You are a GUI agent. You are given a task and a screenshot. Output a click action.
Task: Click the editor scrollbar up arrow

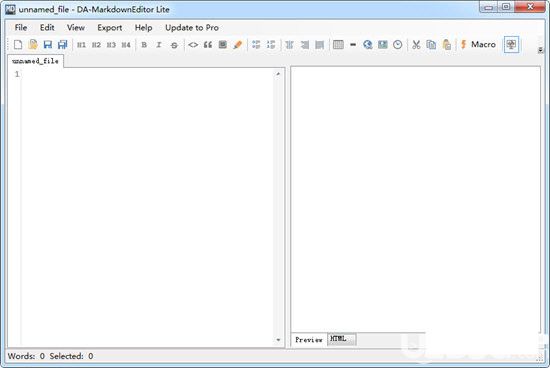click(278, 74)
